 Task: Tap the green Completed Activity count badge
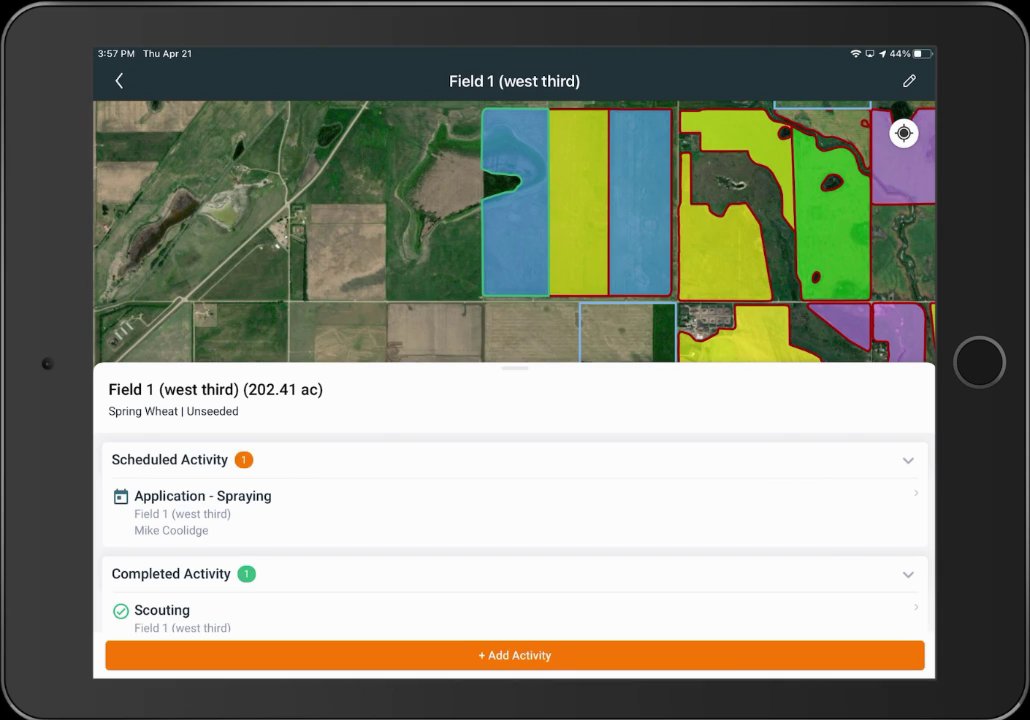(246, 574)
